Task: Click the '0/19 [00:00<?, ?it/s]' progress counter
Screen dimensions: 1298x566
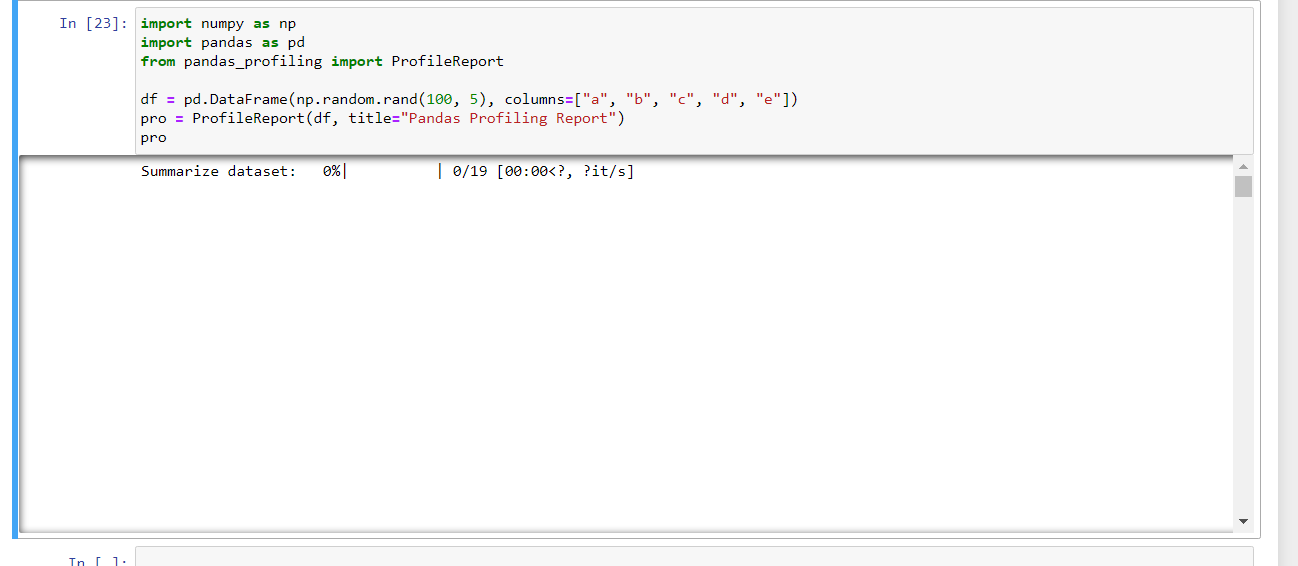Action: point(543,172)
